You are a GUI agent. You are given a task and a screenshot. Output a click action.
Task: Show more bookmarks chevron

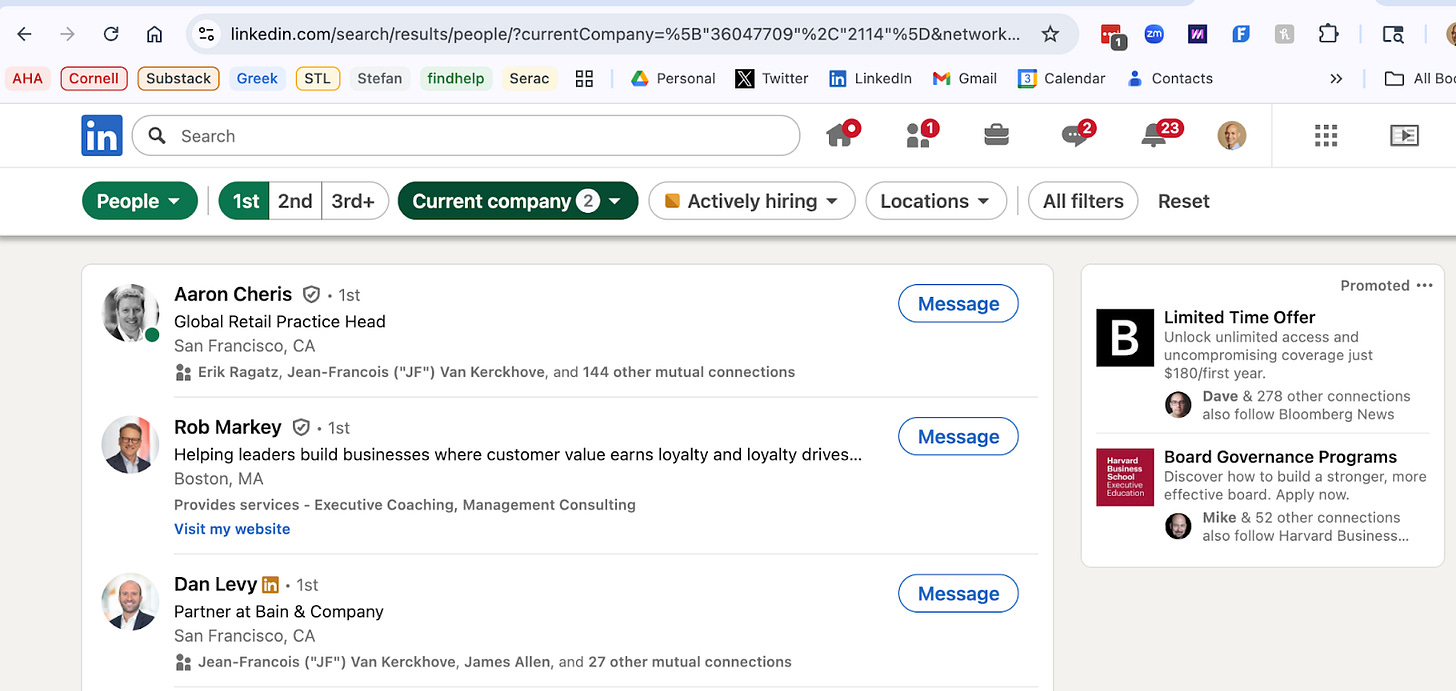point(1336,78)
